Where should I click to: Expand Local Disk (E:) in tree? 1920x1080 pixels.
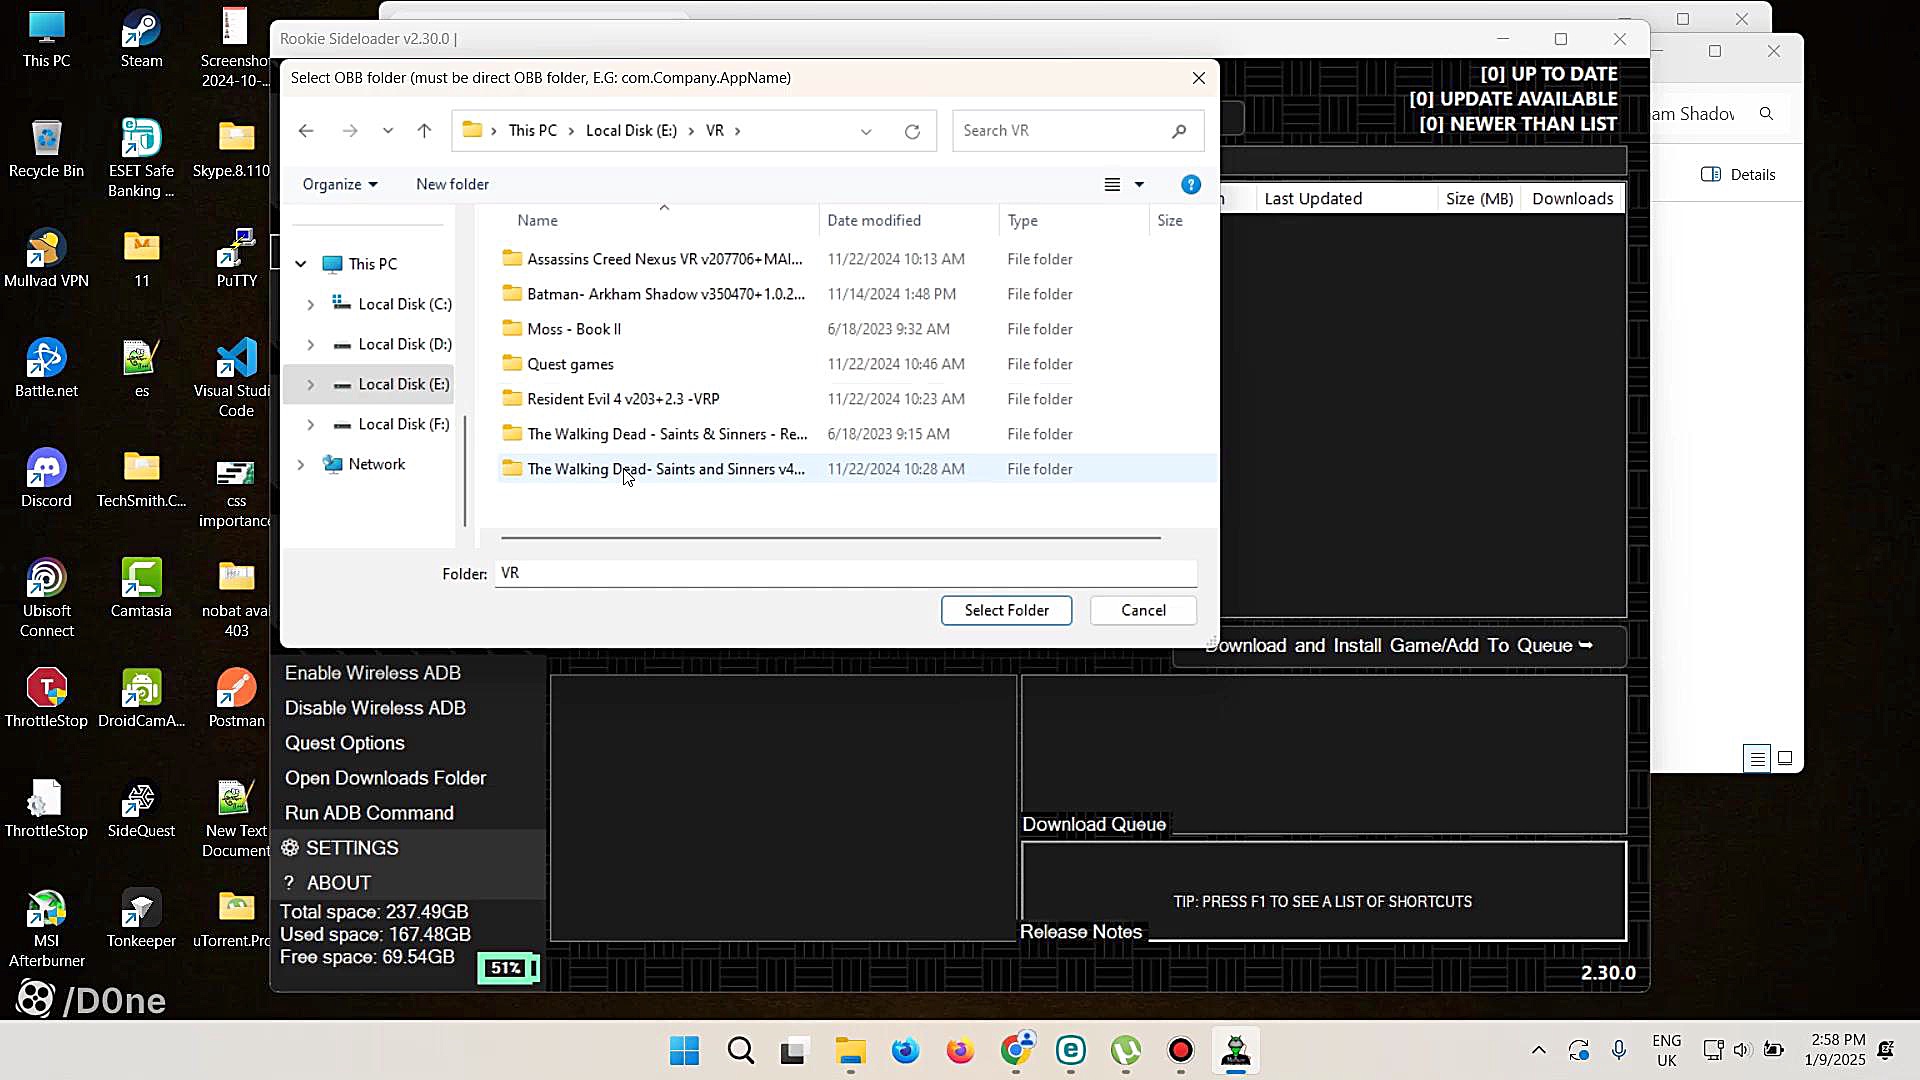coord(310,384)
